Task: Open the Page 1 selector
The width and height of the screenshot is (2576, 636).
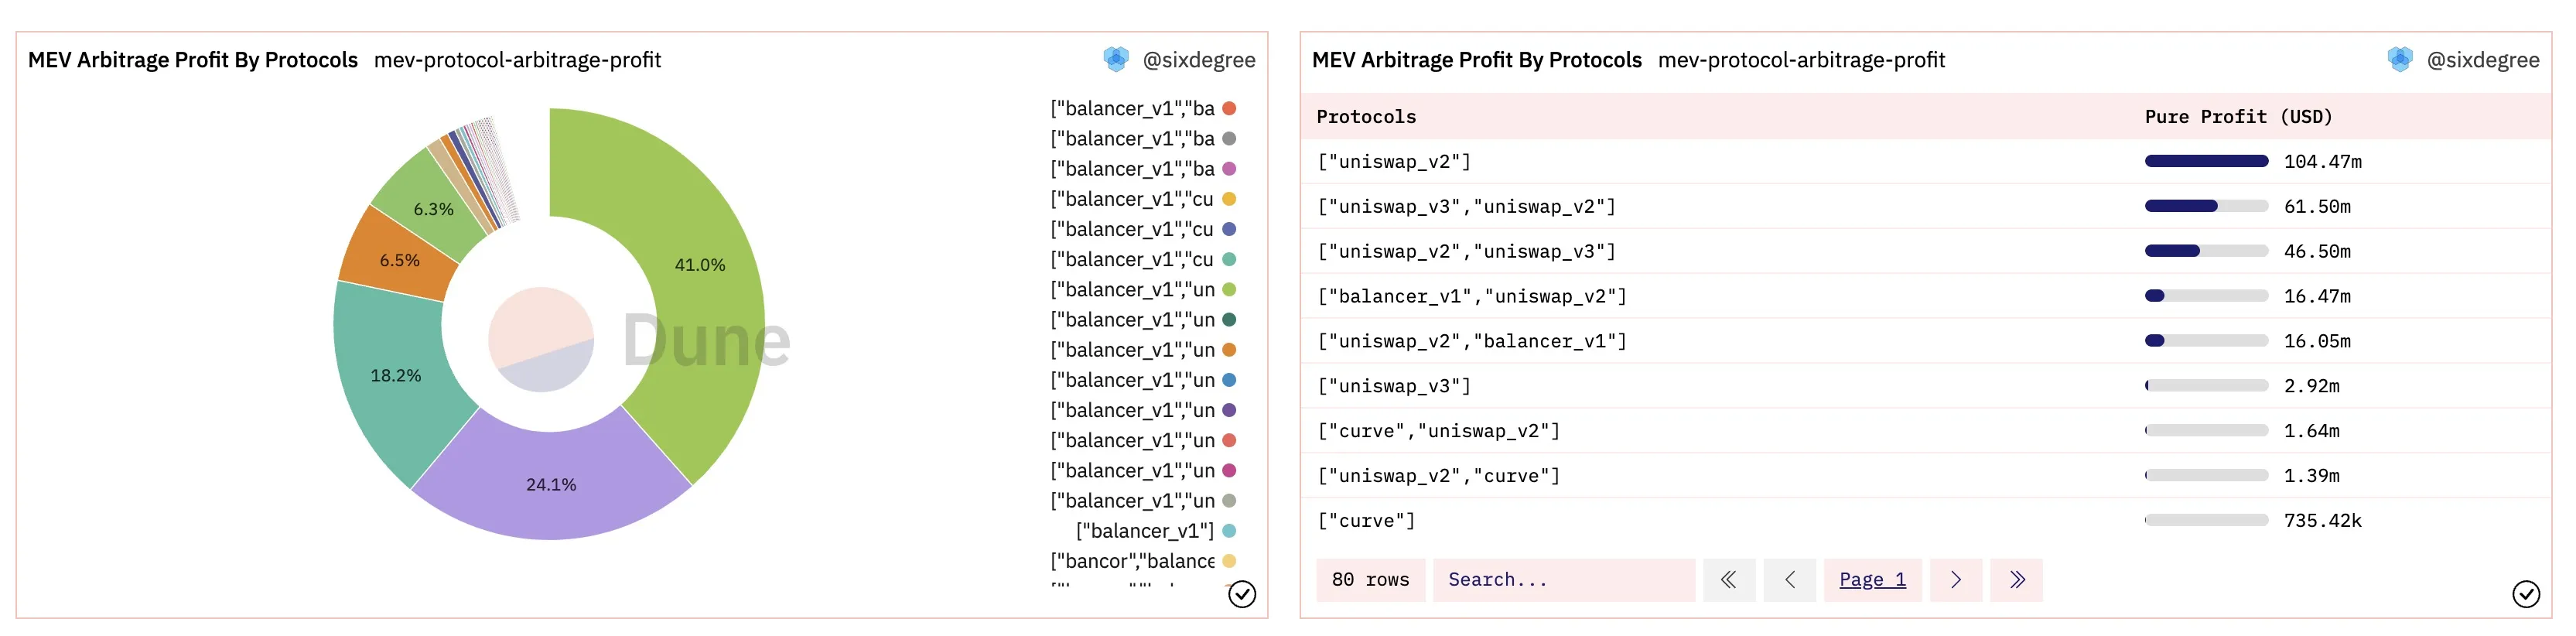Action: click(x=1872, y=580)
